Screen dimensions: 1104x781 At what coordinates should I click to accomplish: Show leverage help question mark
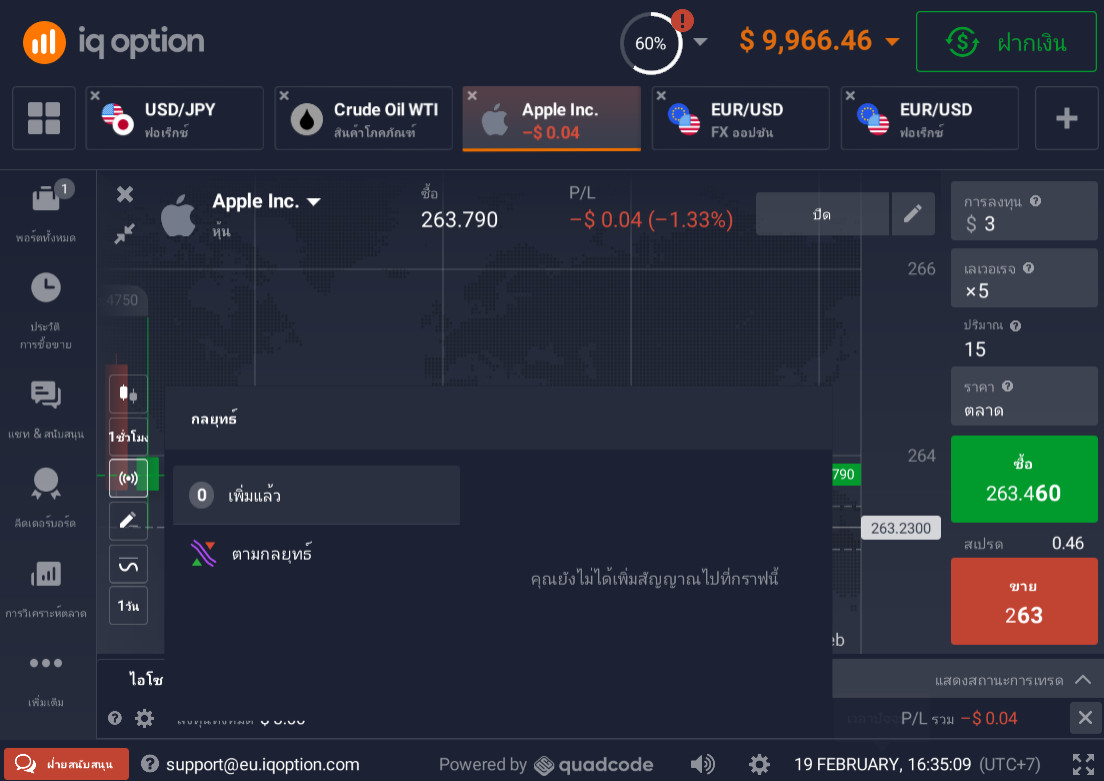pos(1028,268)
